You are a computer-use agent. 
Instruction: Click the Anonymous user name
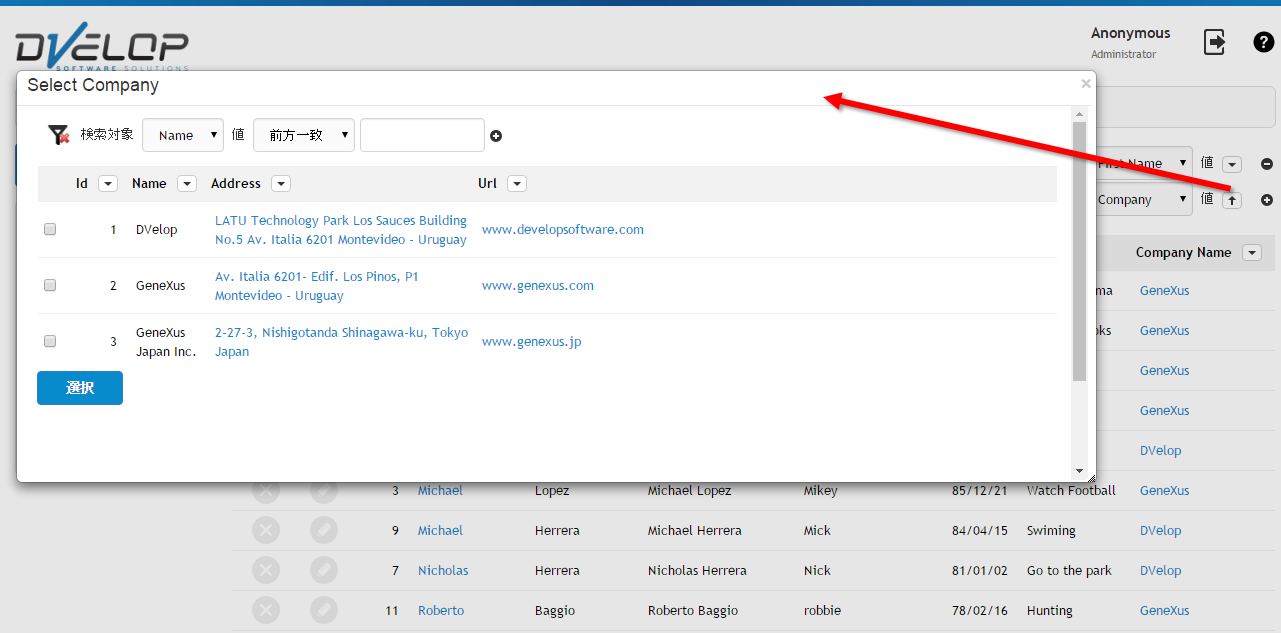click(1130, 34)
